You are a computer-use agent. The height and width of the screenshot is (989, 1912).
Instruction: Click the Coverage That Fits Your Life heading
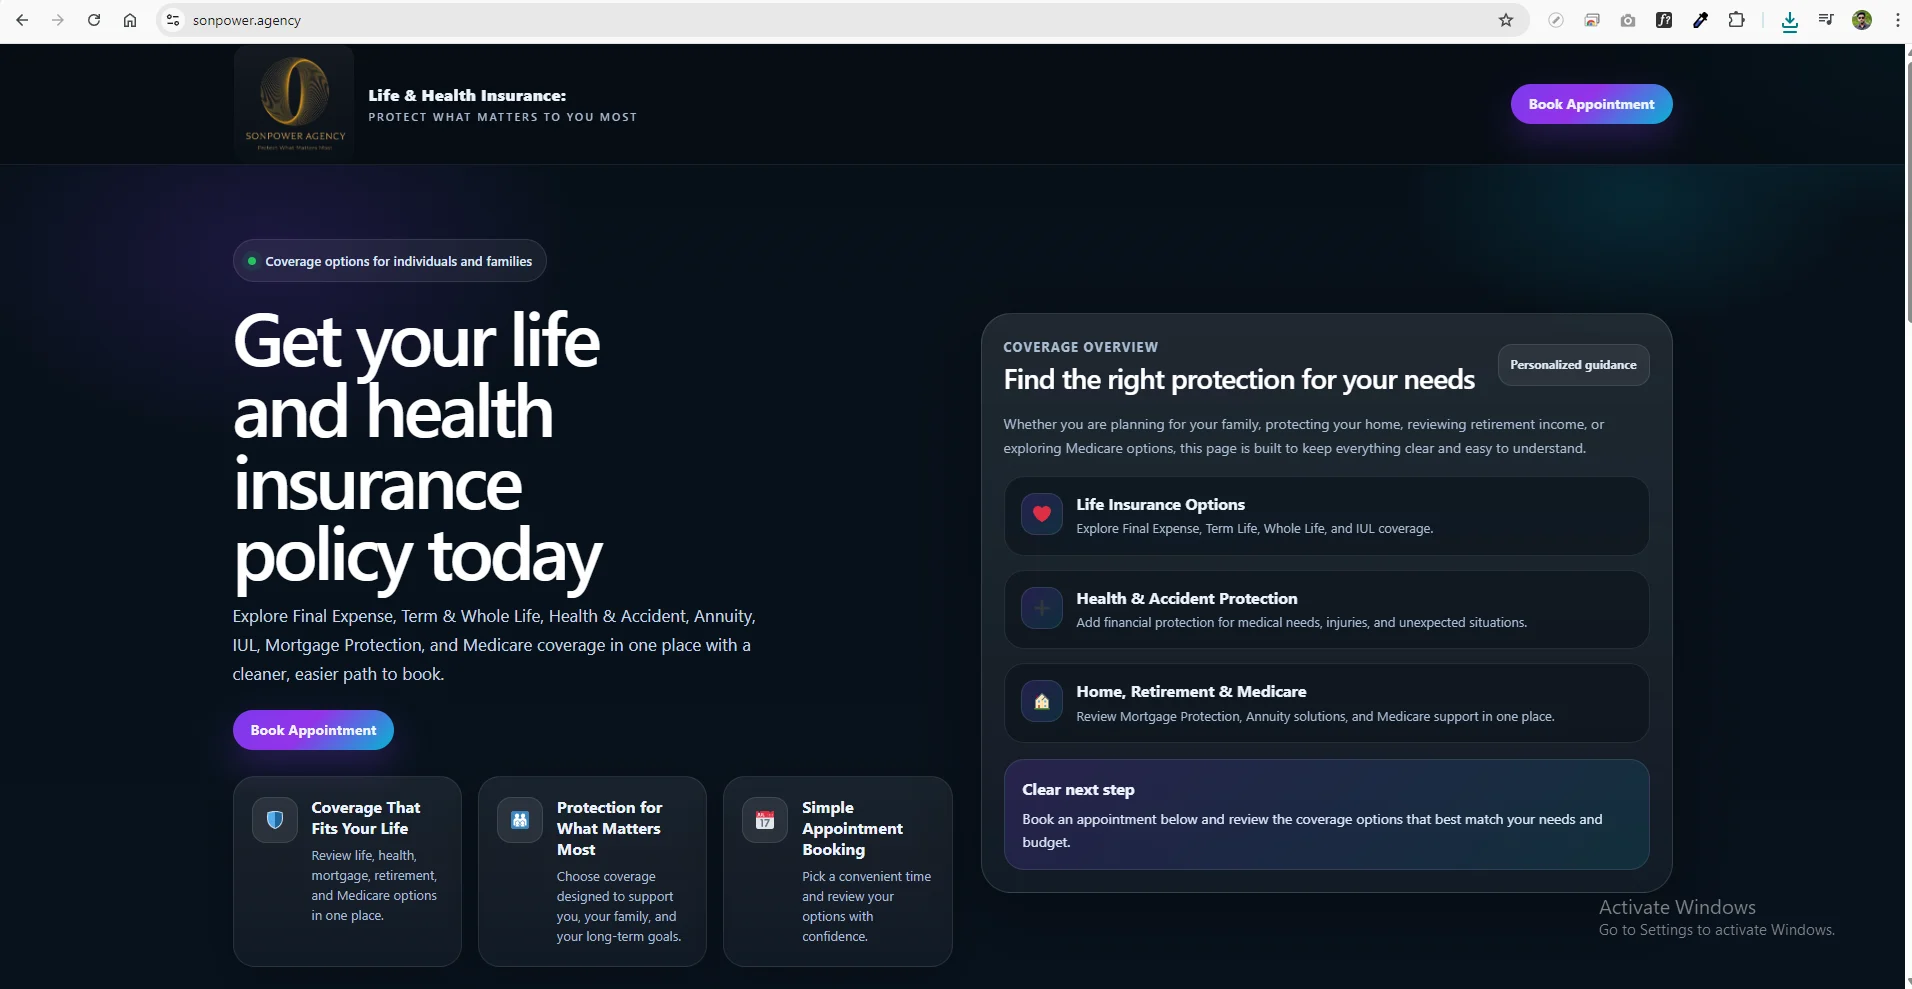[x=365, y=818]
